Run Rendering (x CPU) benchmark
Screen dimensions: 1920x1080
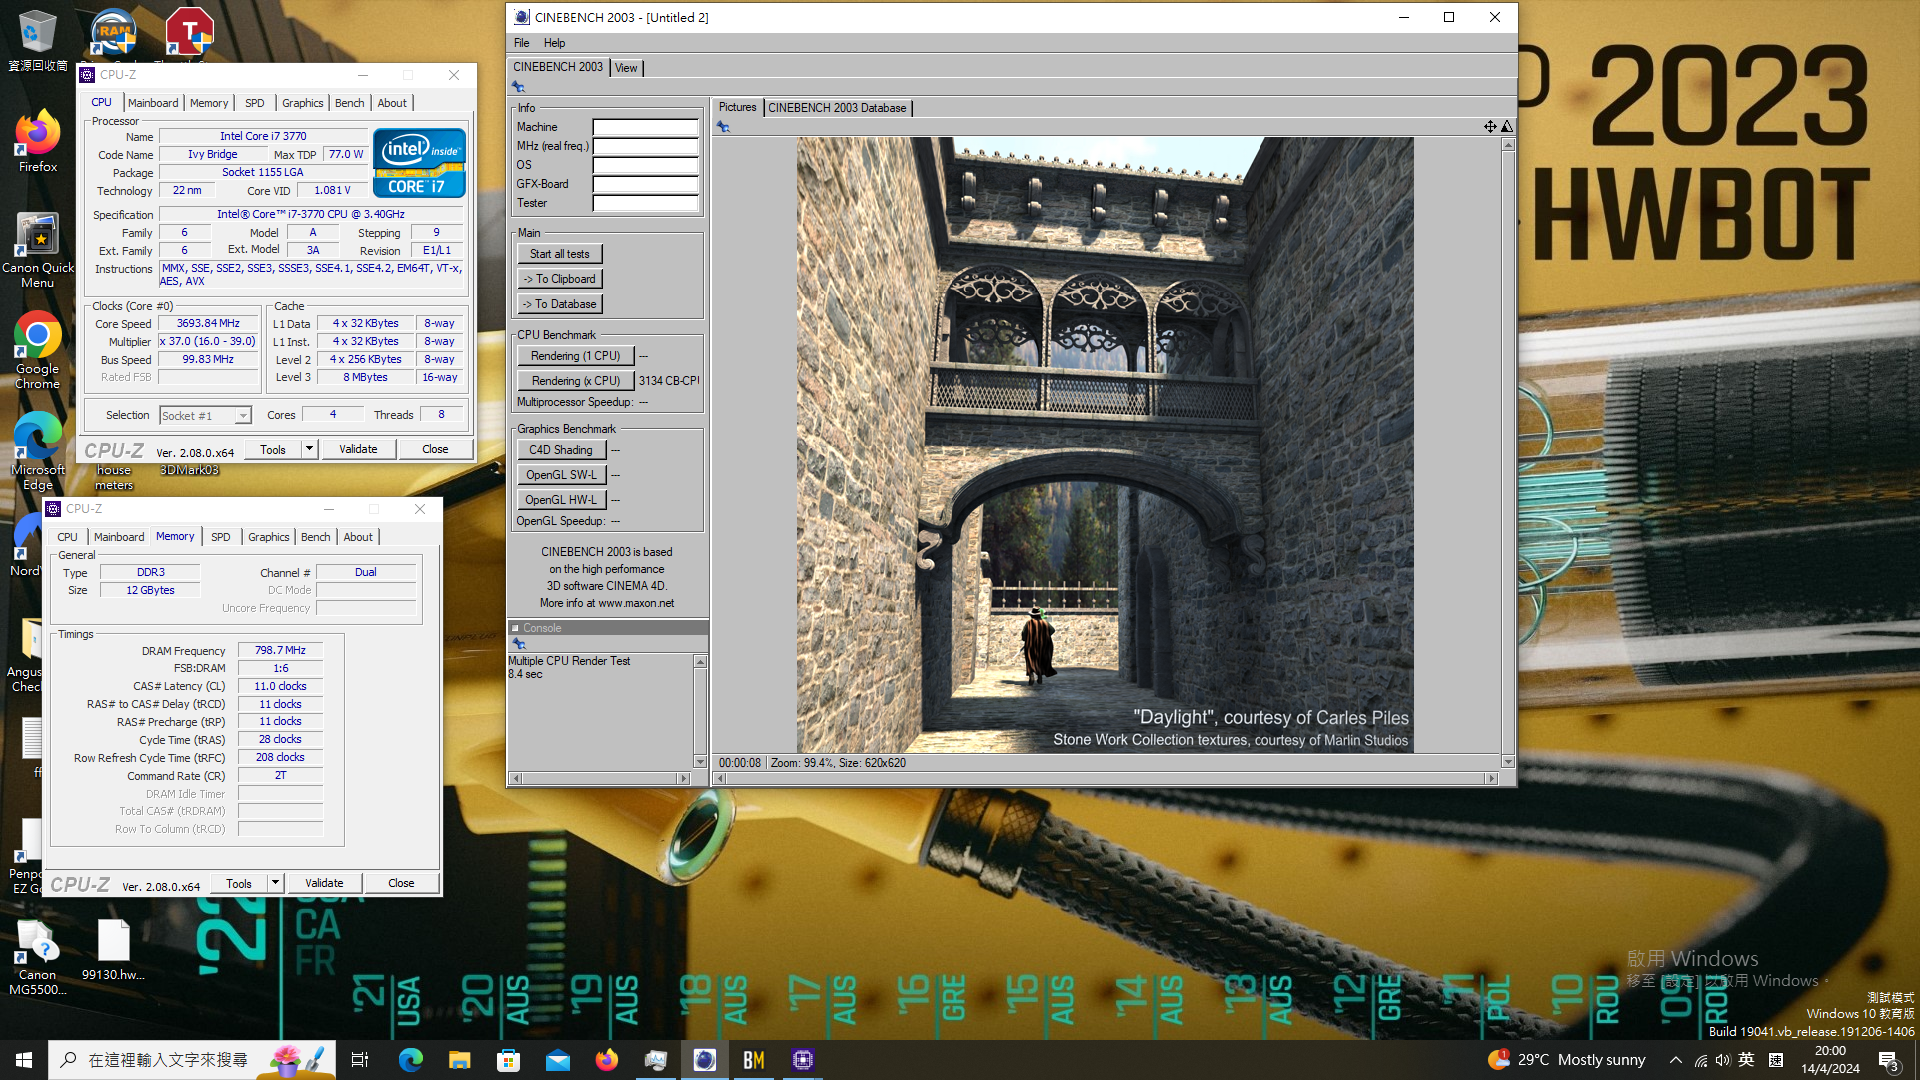coord(575,381)
